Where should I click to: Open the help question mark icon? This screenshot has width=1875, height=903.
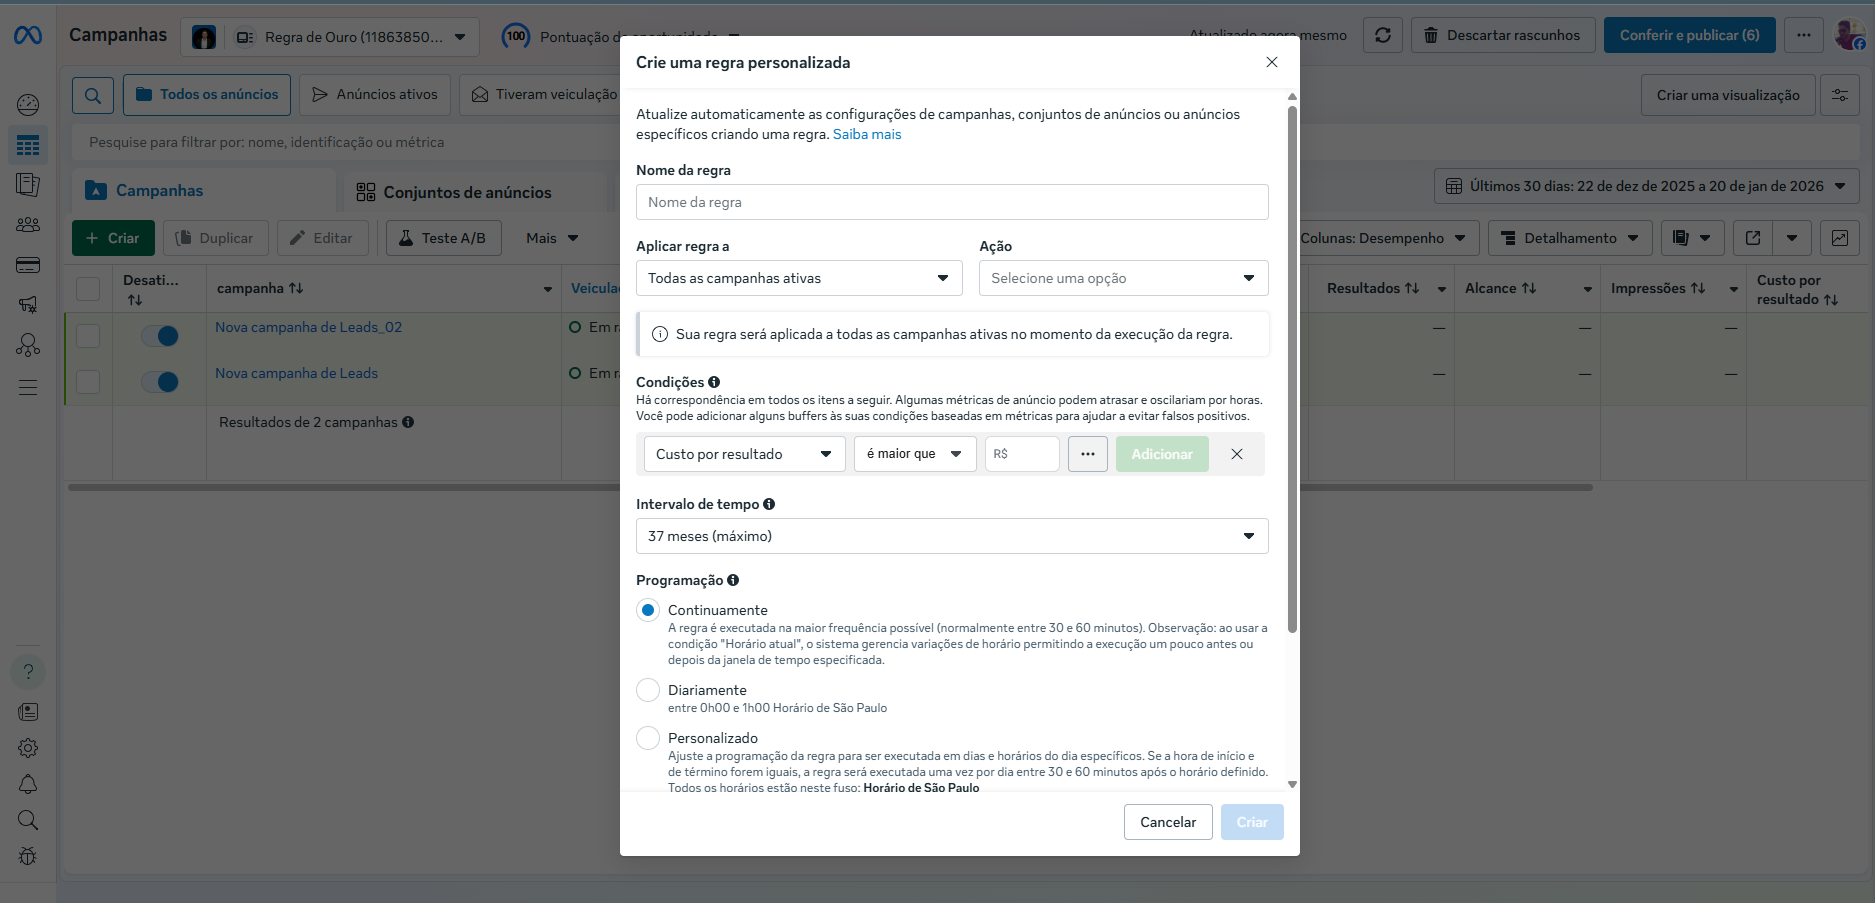point(28,672)
